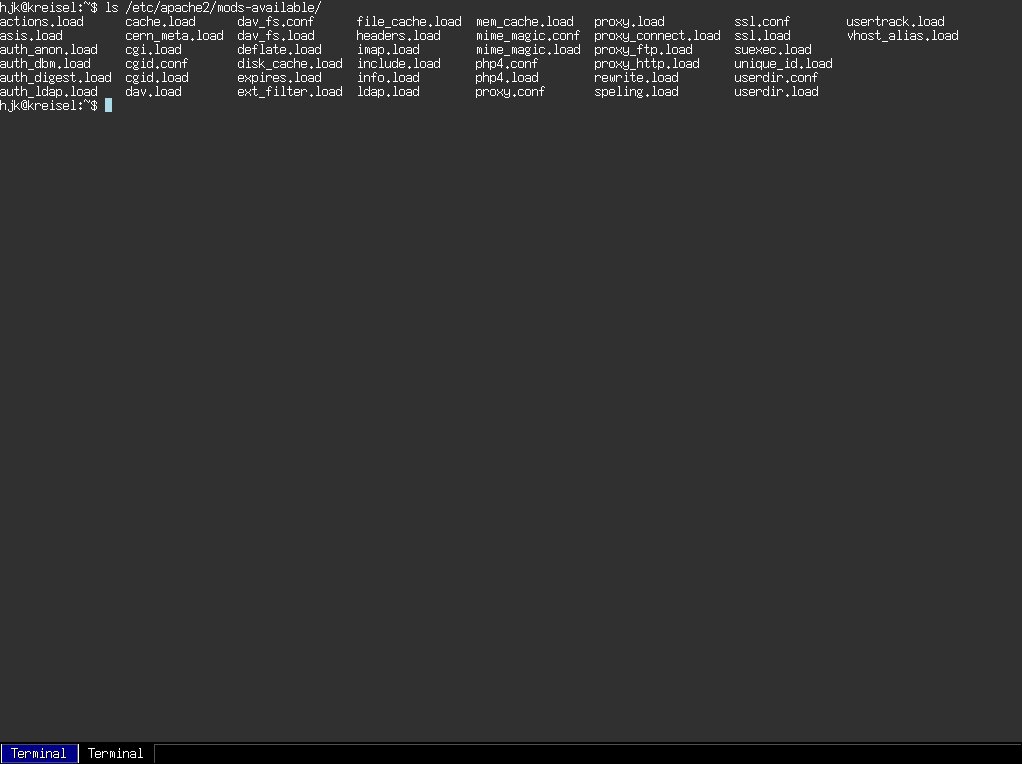Click the actions.load filename
This screenshot has width=1022, height=764.
(x=42, y=21)
